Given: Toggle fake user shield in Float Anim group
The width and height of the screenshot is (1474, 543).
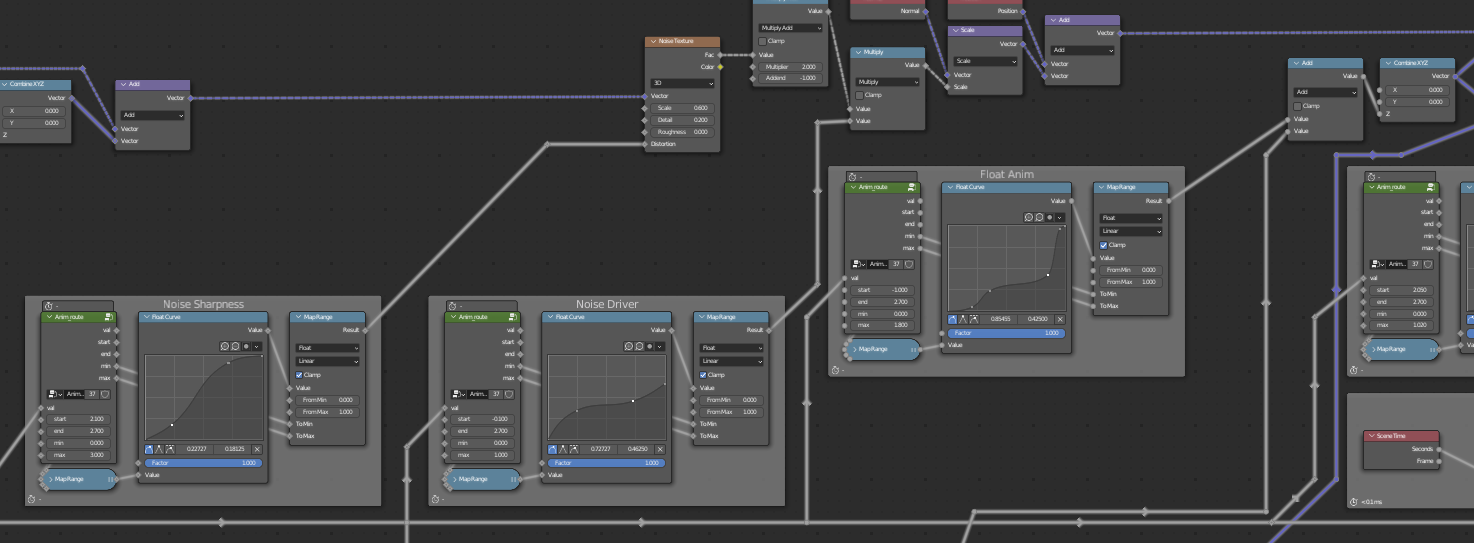Looking at the screenshot, I should pyautogui.click(x=909, y=264).
